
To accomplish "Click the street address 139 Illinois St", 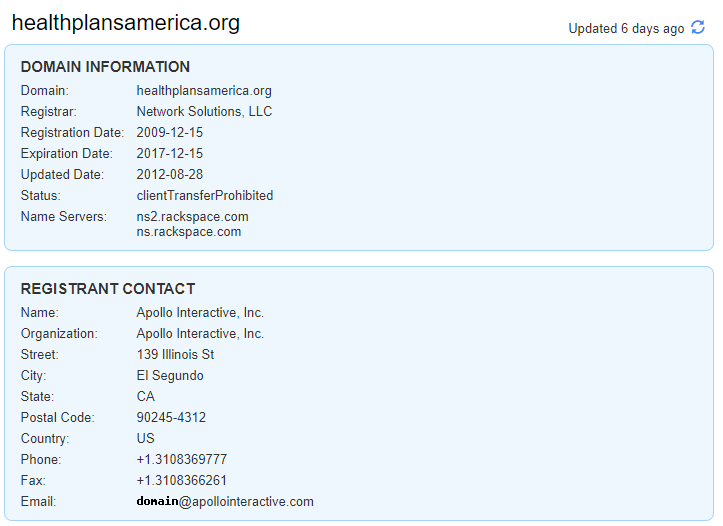I will (176, 355).
